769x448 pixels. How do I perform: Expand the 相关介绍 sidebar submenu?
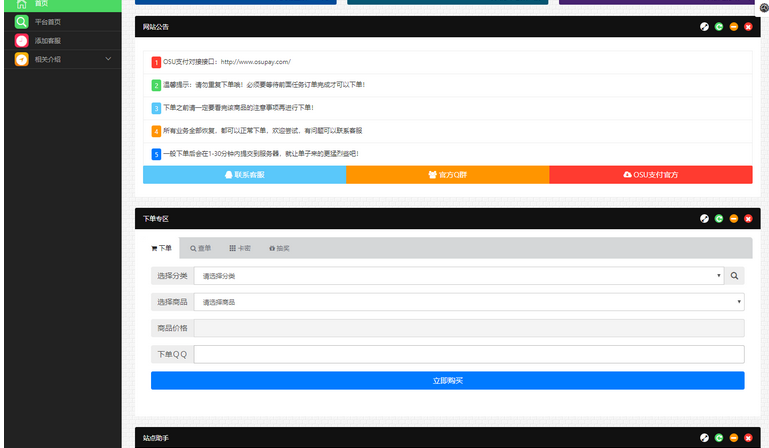point(108,60)
